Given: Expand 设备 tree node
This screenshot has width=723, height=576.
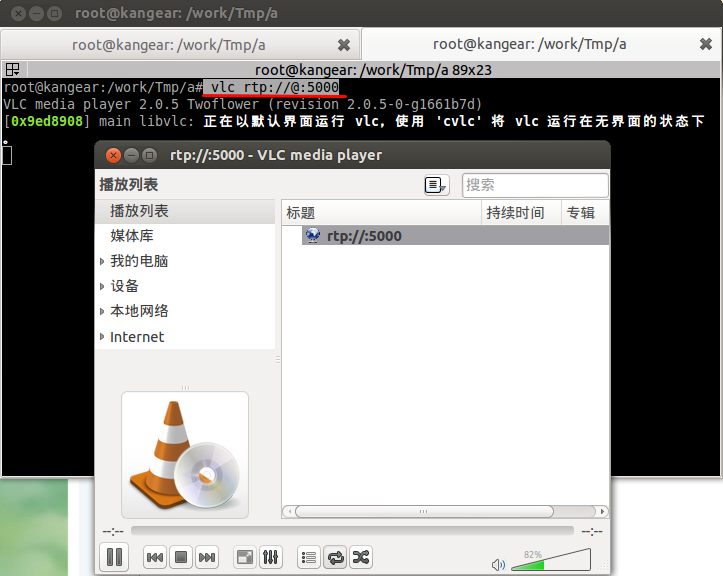Looking at the screenshot, I should [x=102, y=286].
